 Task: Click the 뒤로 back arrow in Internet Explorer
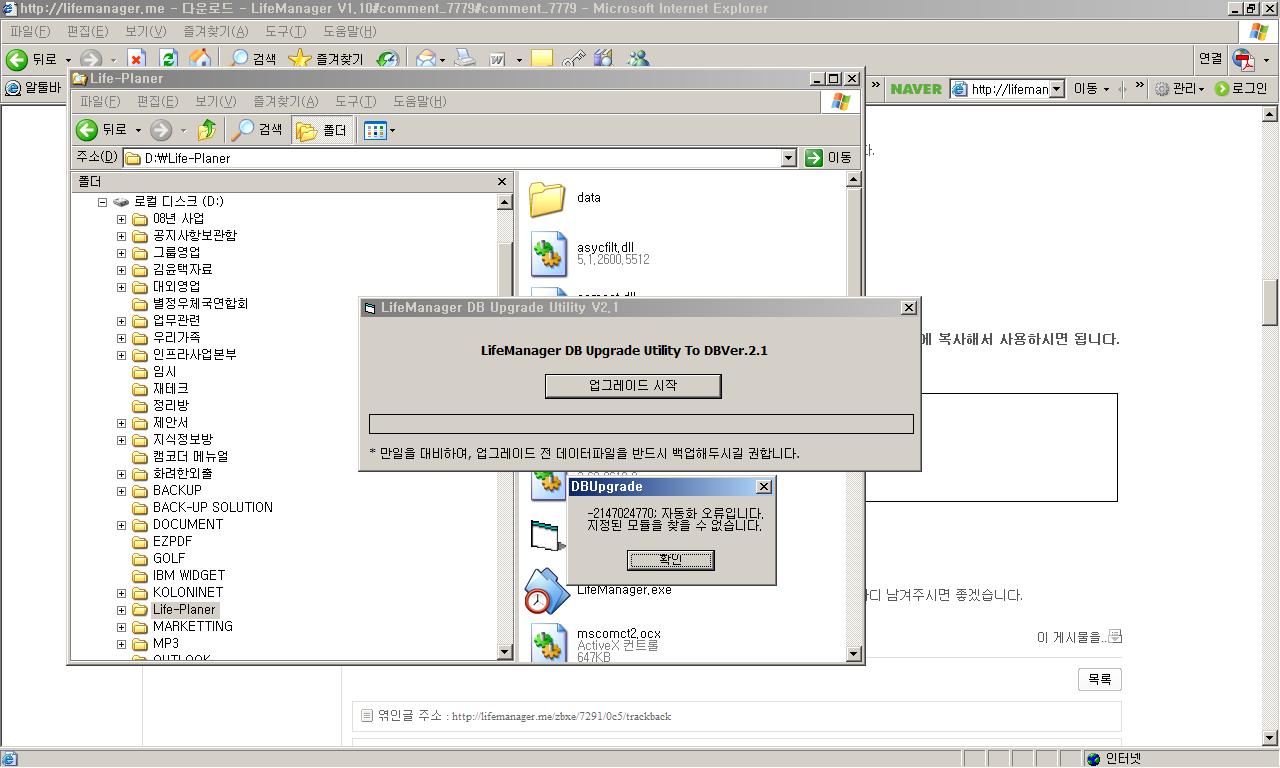click(x=17, y=60)
